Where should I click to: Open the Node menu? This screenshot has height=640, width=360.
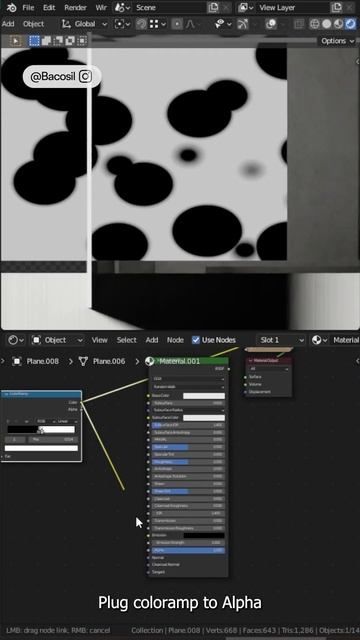pos(175,340)
